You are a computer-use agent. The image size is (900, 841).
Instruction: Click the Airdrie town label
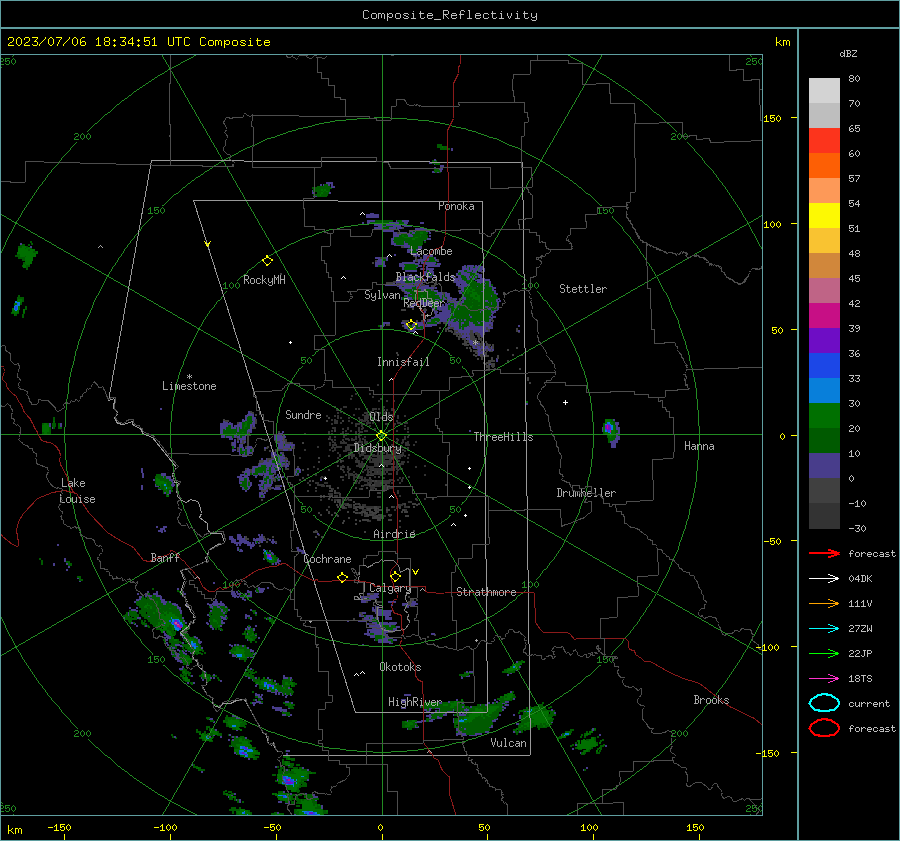394,534
